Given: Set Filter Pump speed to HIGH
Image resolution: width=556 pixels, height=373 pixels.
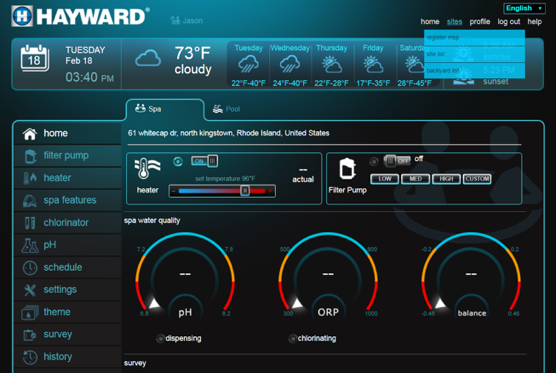Looking at the screenshot, I should 446,179.
